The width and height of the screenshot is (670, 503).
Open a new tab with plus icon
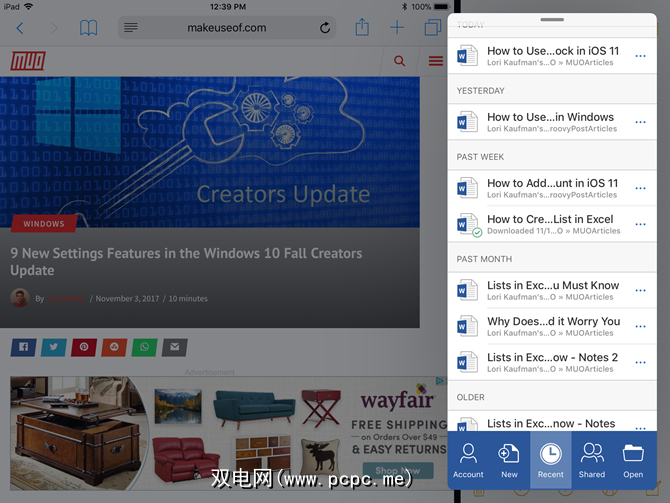click(x=397, y=28)
